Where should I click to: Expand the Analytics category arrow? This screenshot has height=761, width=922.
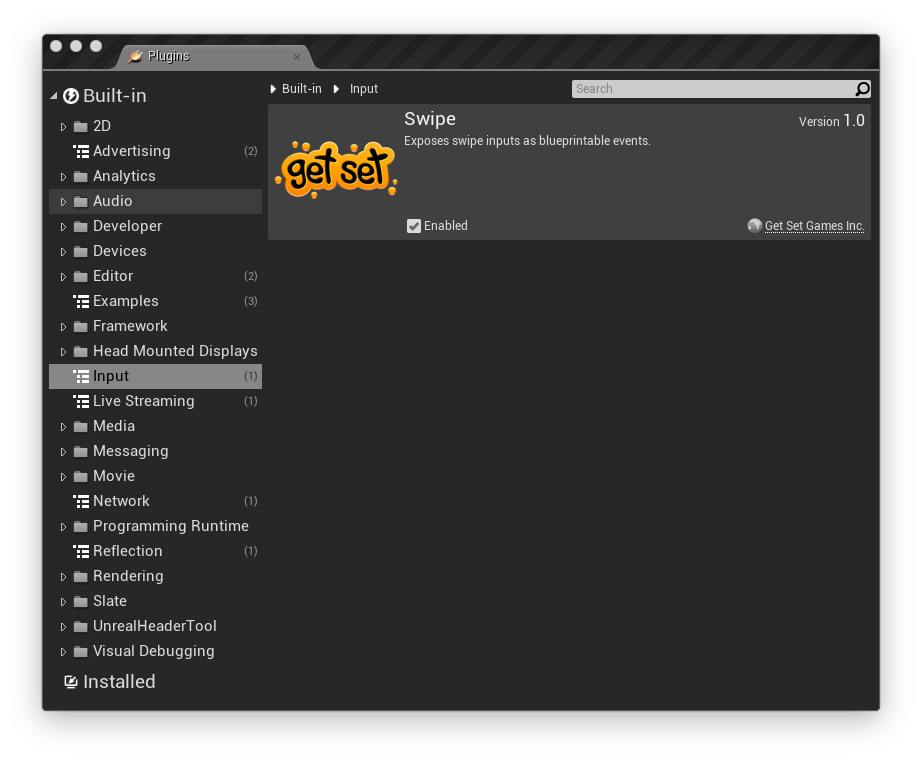click(x=63, y=176)
